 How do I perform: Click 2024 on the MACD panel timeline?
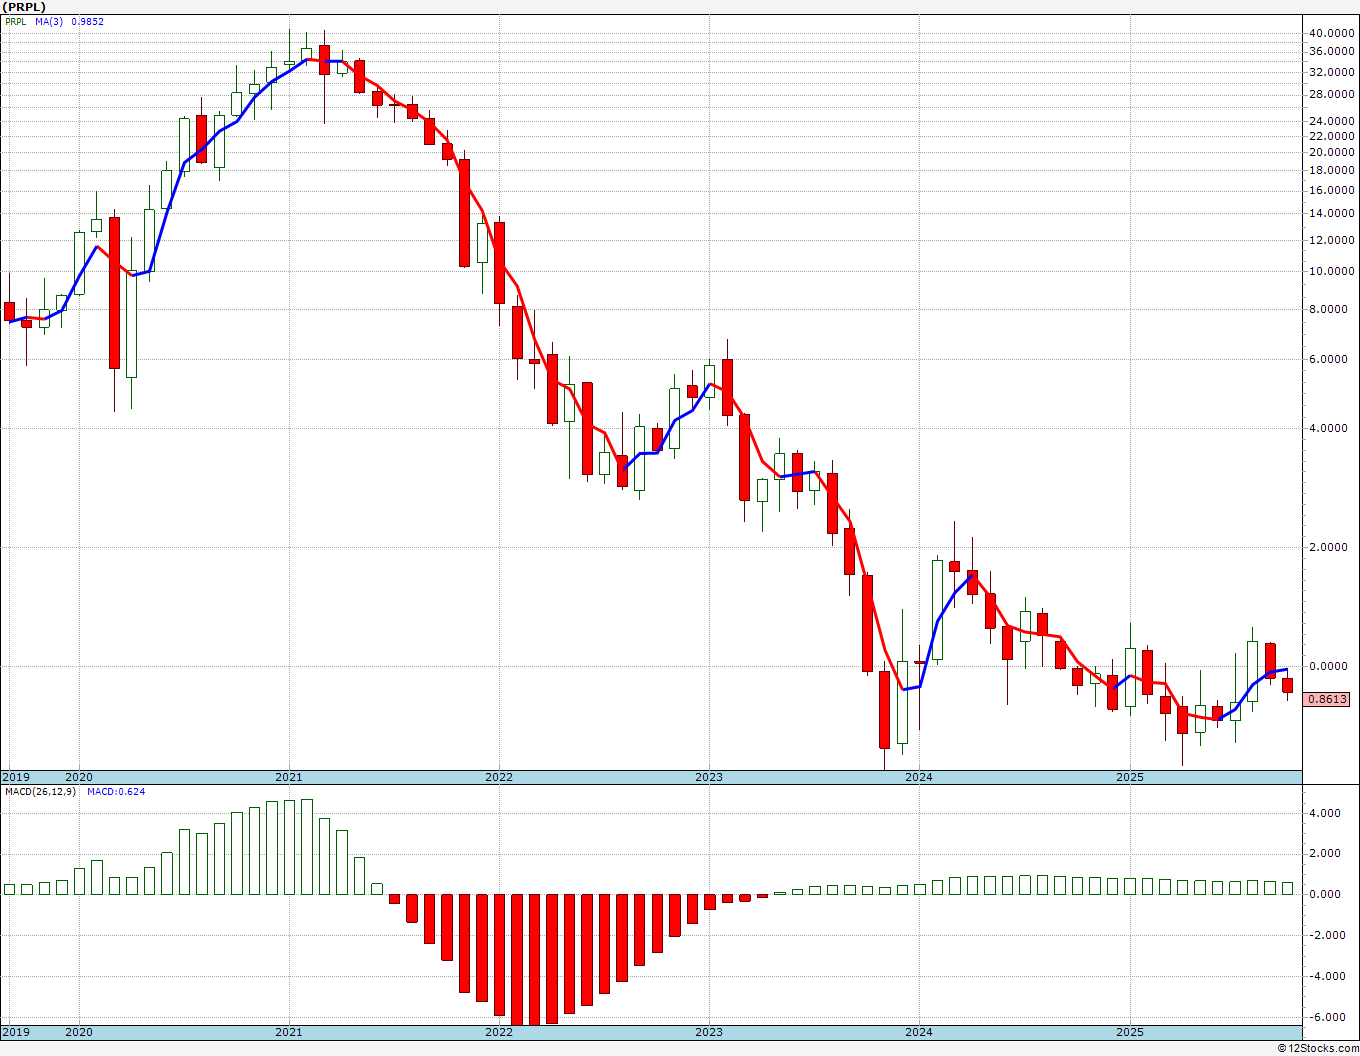click(918, 1032)
